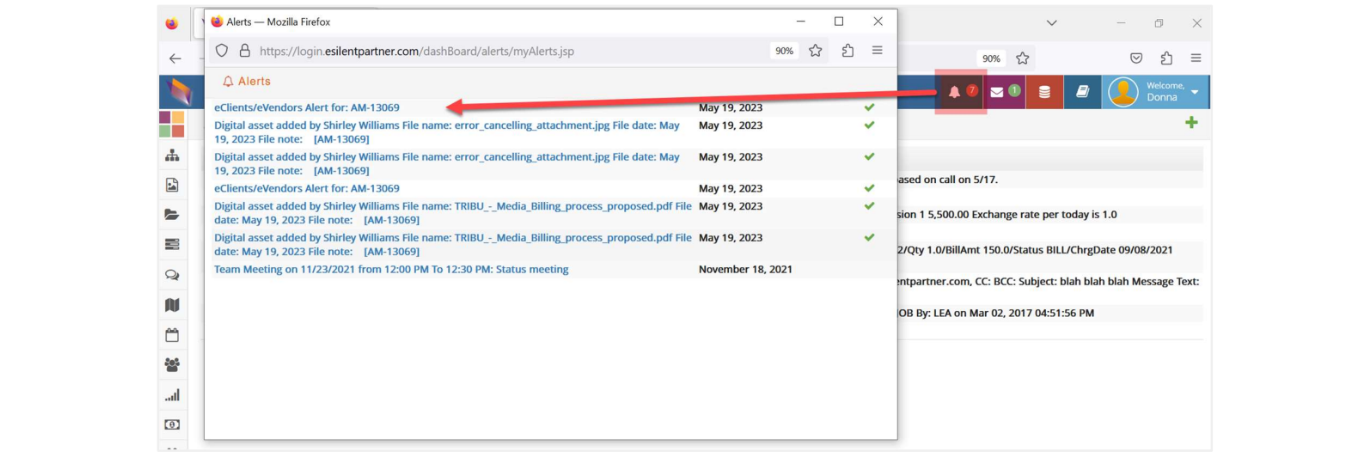The height and width of the screenshot is (466, 1368).
Task: Click the November 18, 2021 date text
Action: point(745,269)
